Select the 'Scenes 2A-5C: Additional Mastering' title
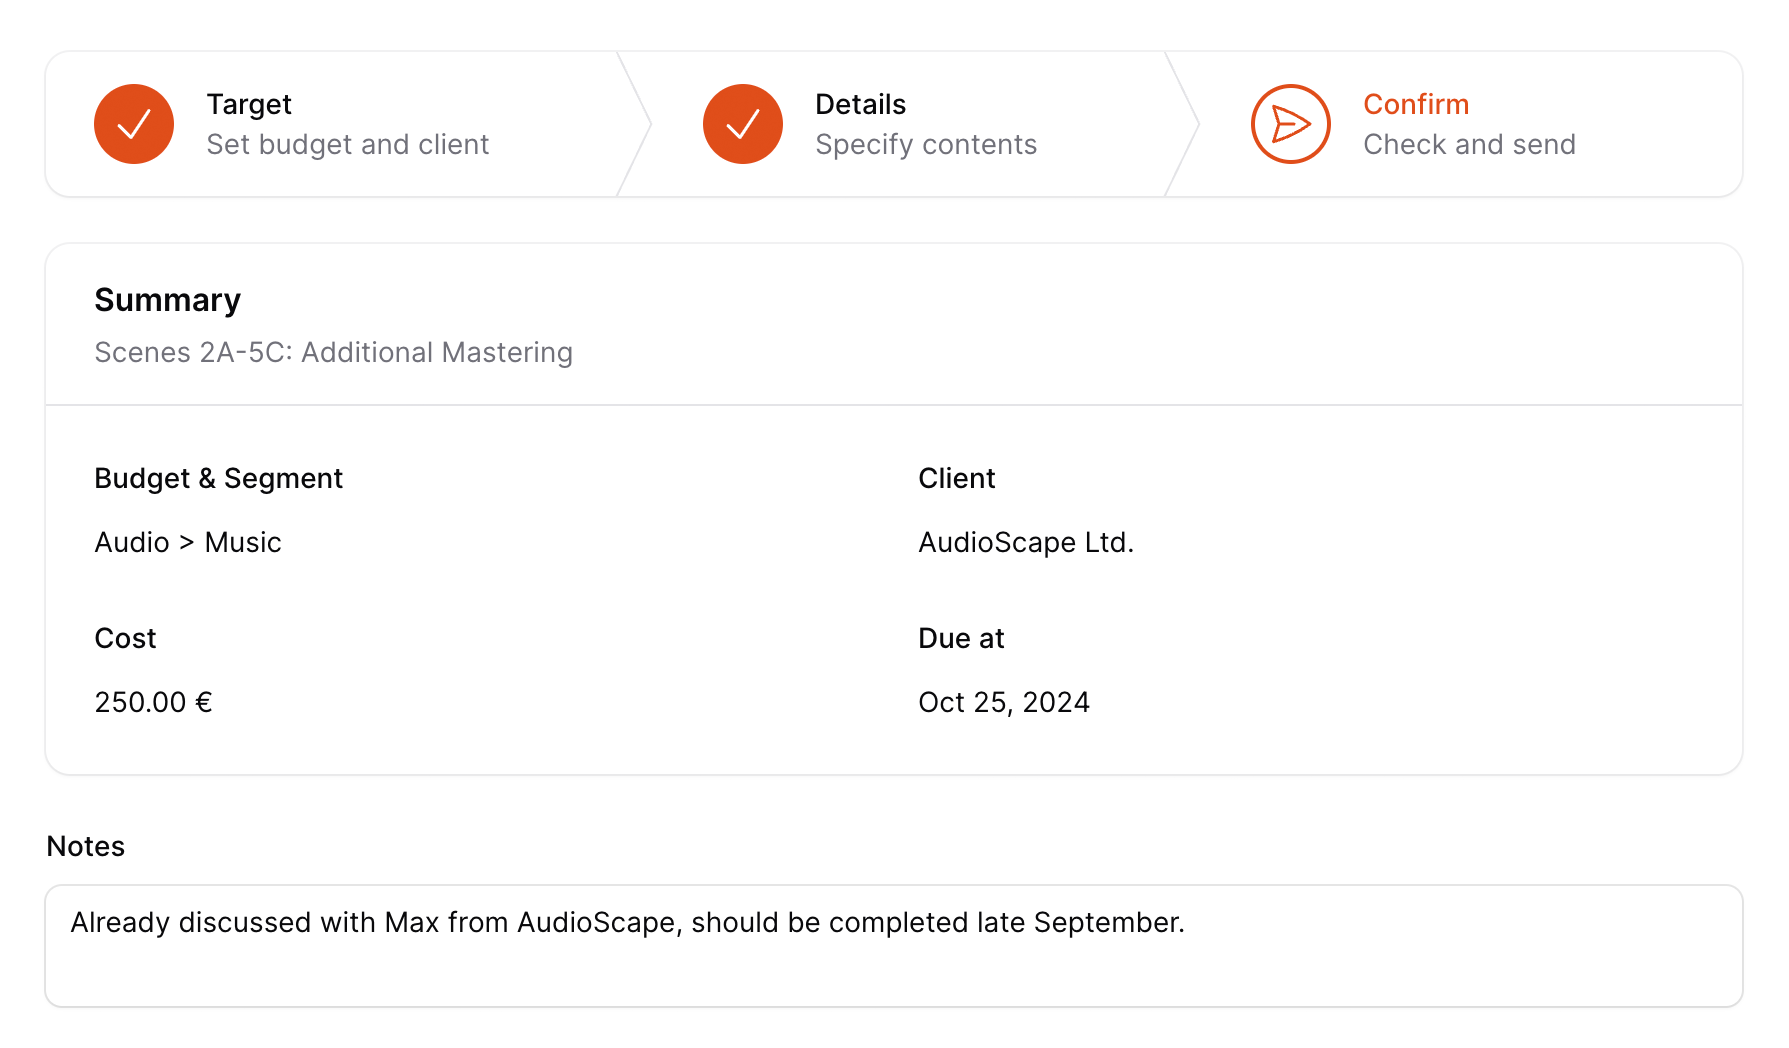The height and width of the screenshot is (1048, 1789). (333, 353)
